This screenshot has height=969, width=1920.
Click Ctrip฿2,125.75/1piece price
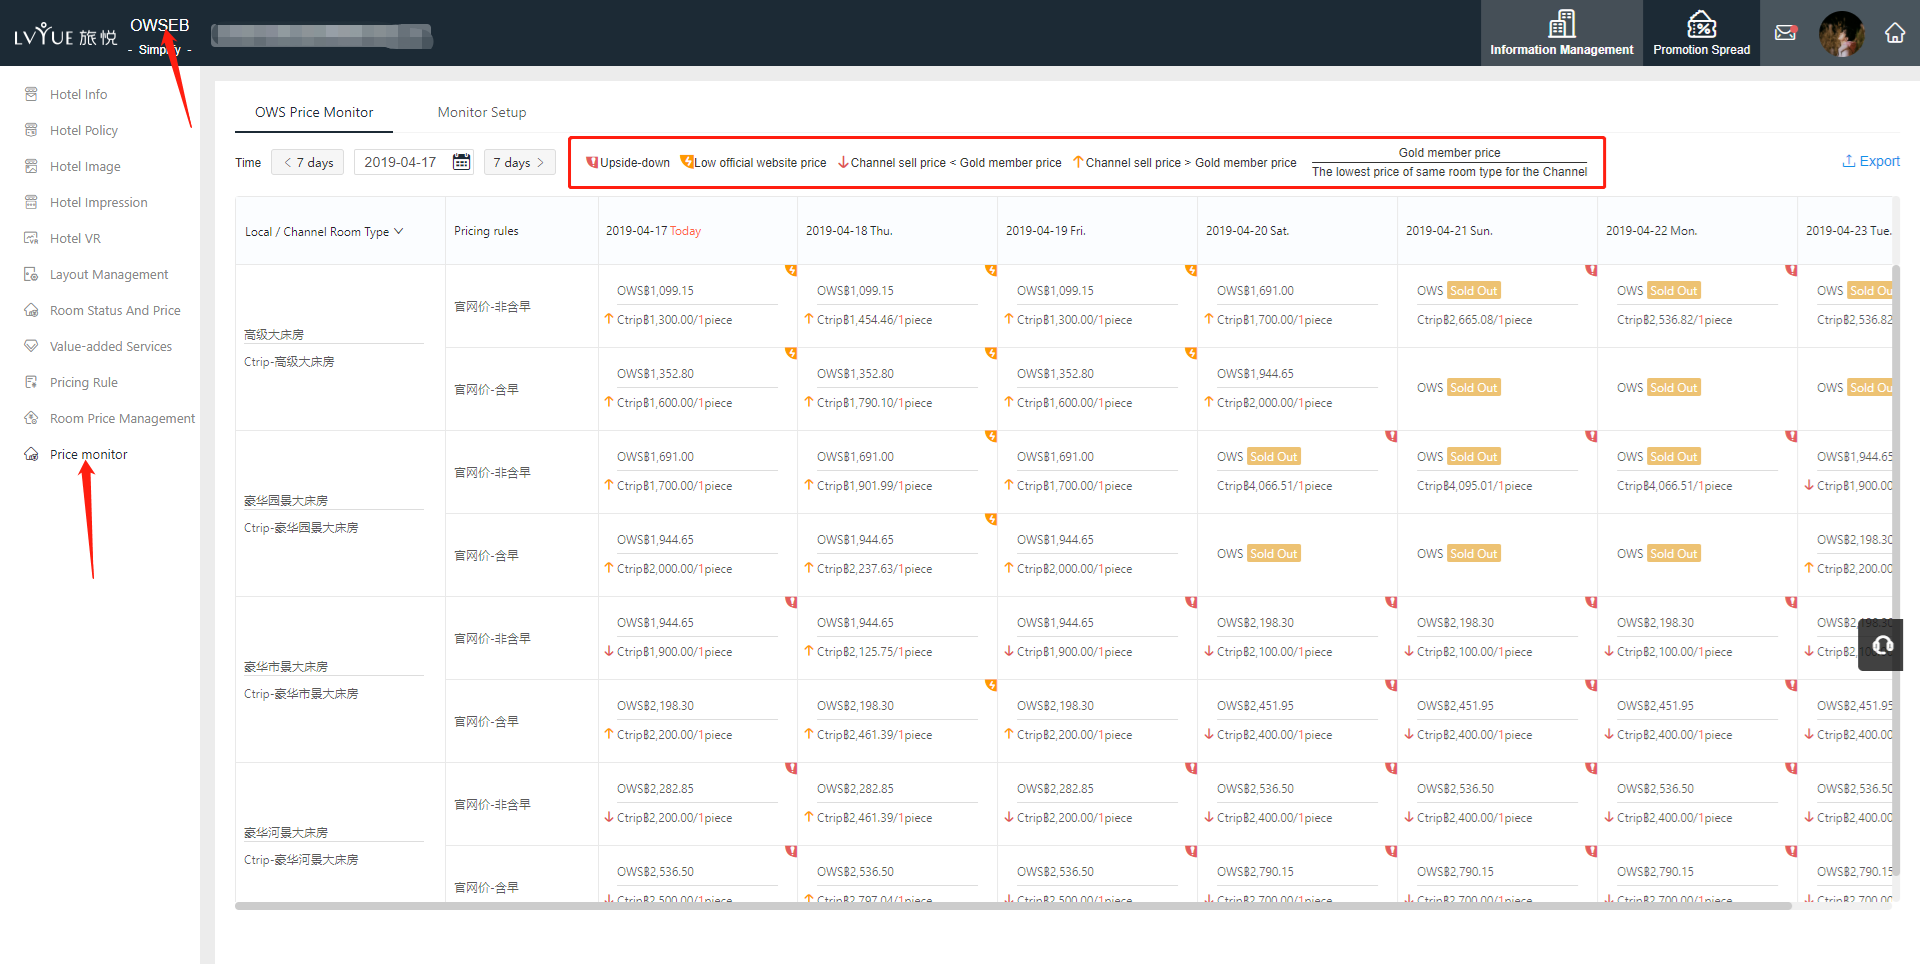[x=874, y=652]
